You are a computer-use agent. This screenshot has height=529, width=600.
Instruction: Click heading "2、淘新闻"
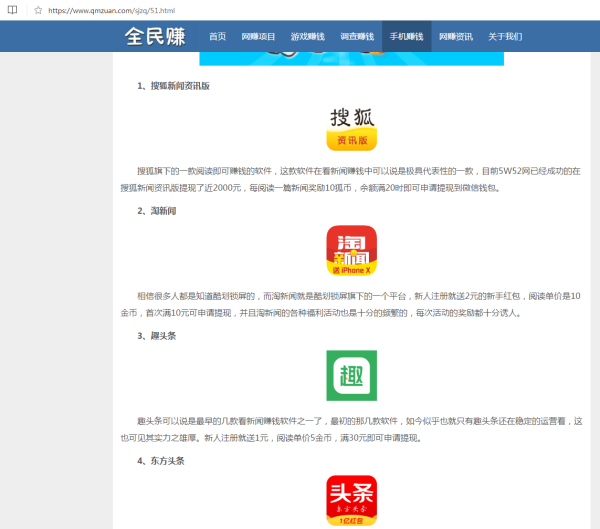click(157, 211)
